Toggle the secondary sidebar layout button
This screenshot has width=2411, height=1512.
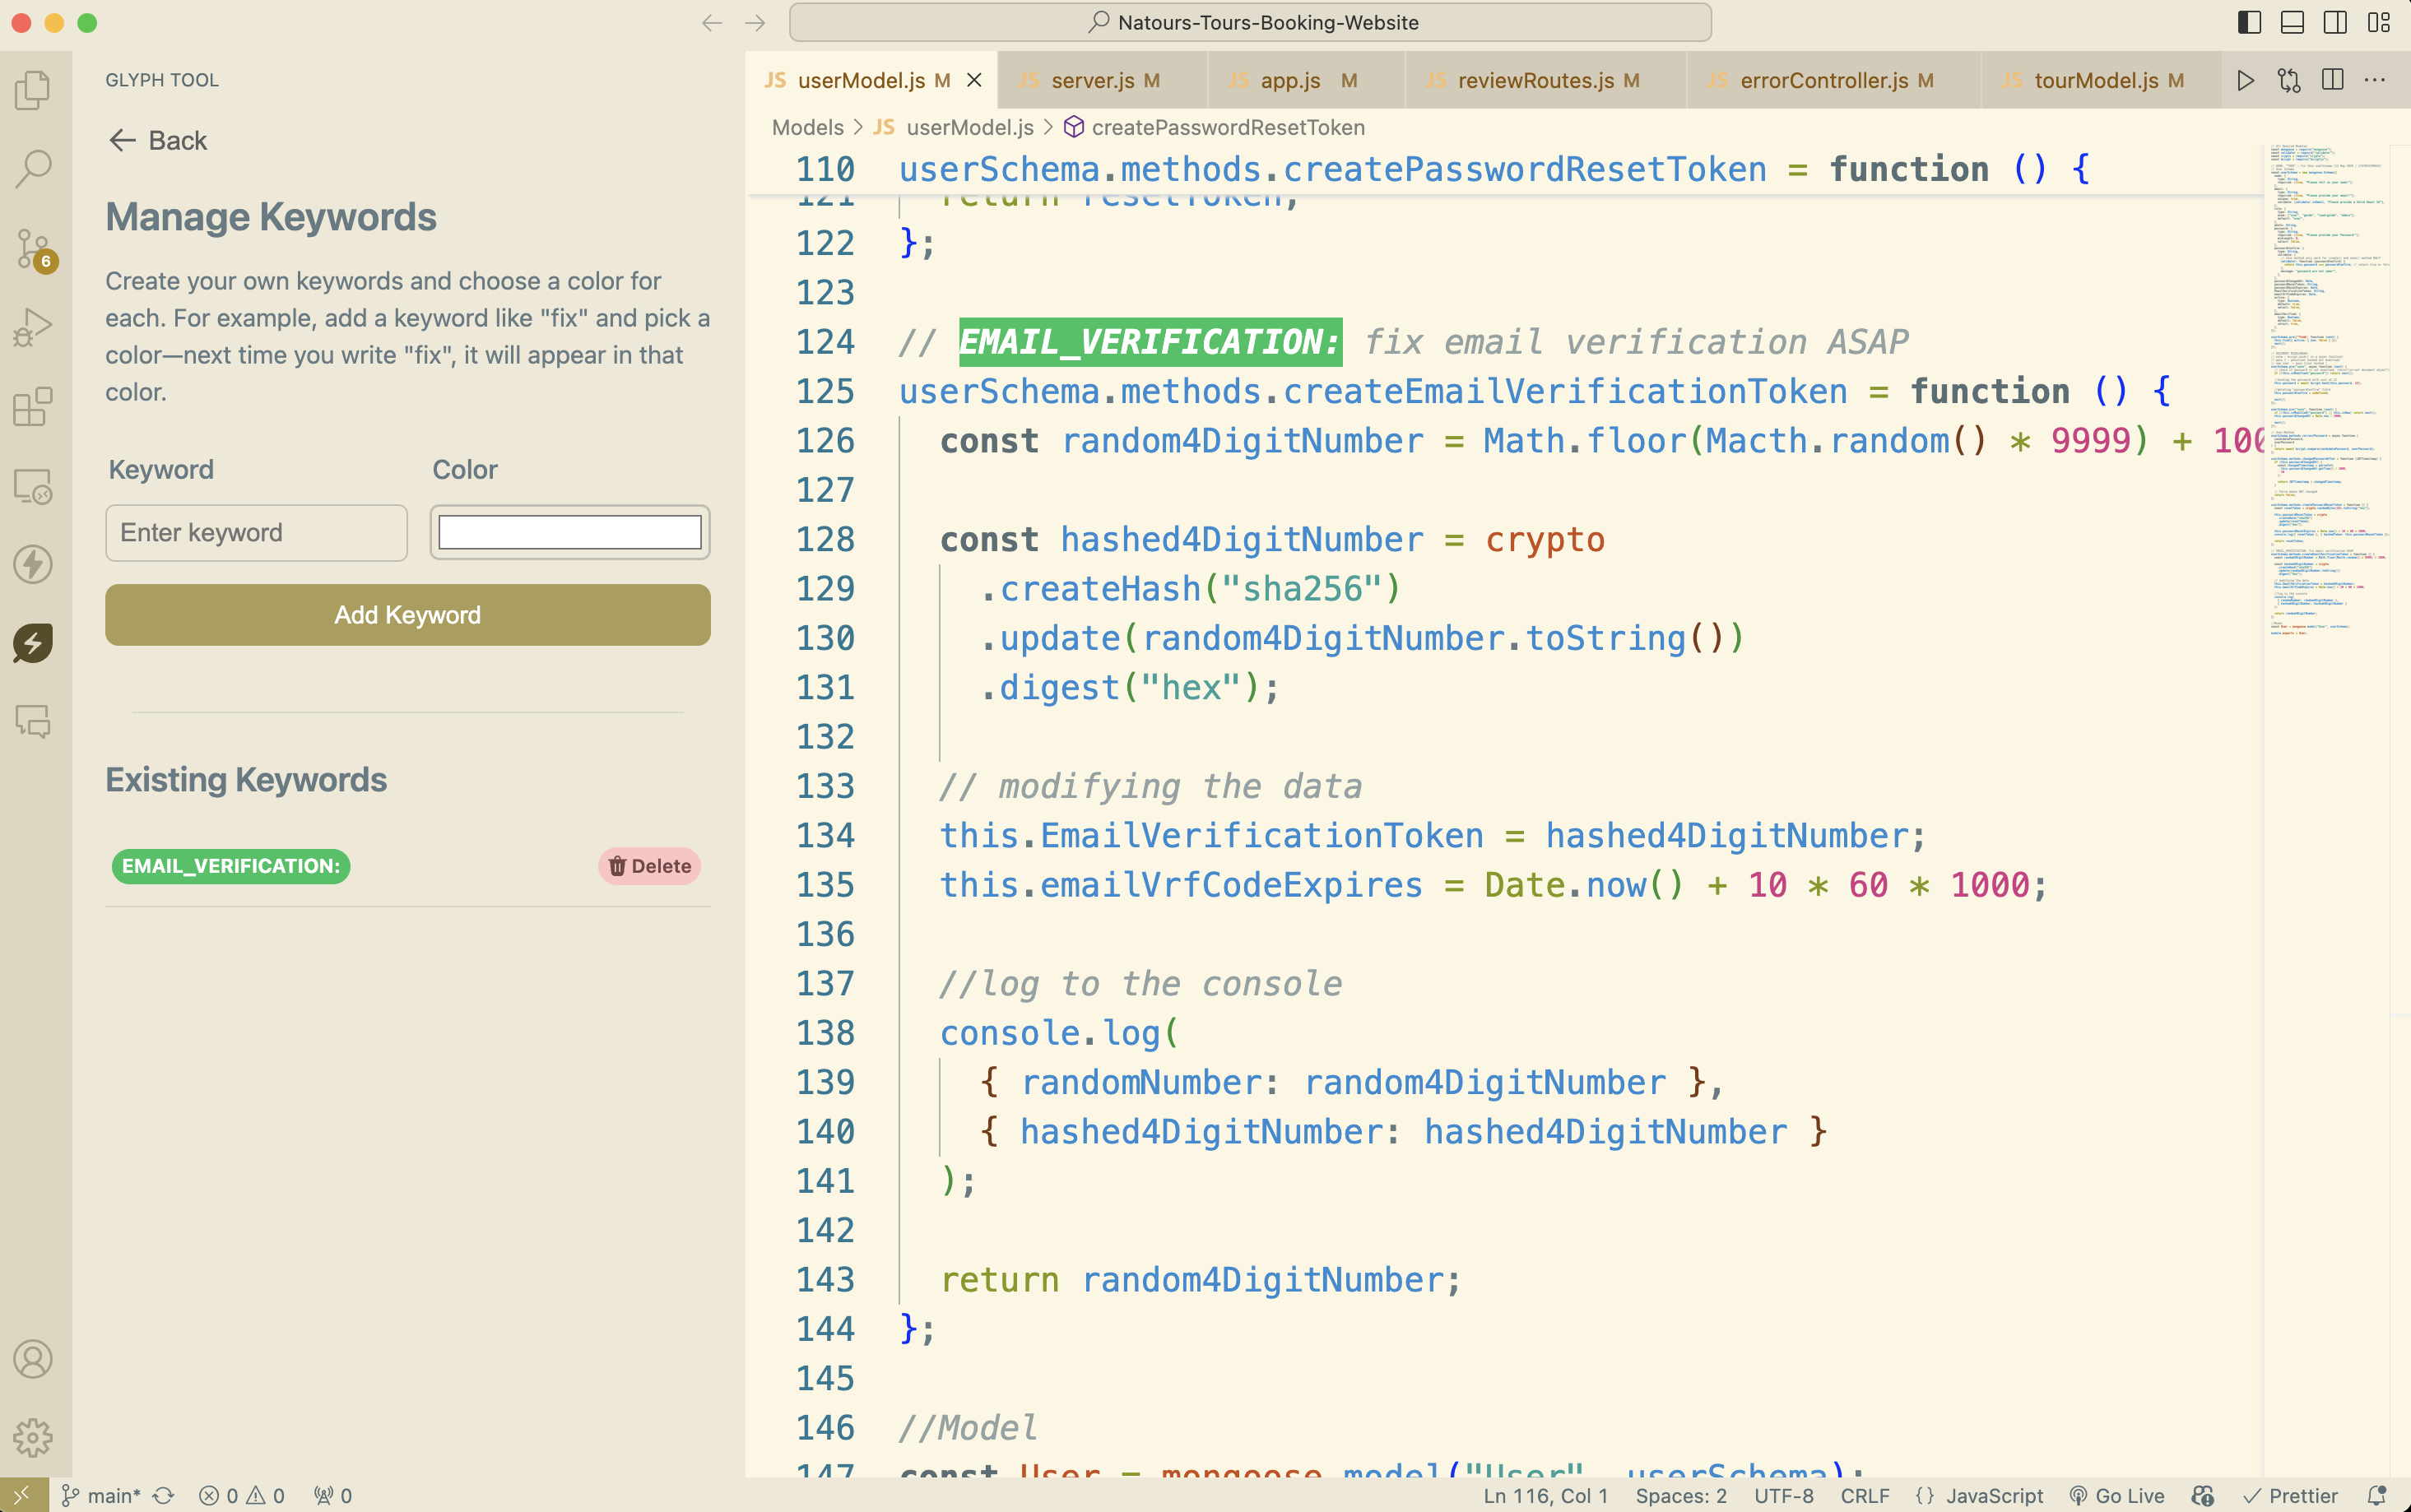click(2335, 22)
